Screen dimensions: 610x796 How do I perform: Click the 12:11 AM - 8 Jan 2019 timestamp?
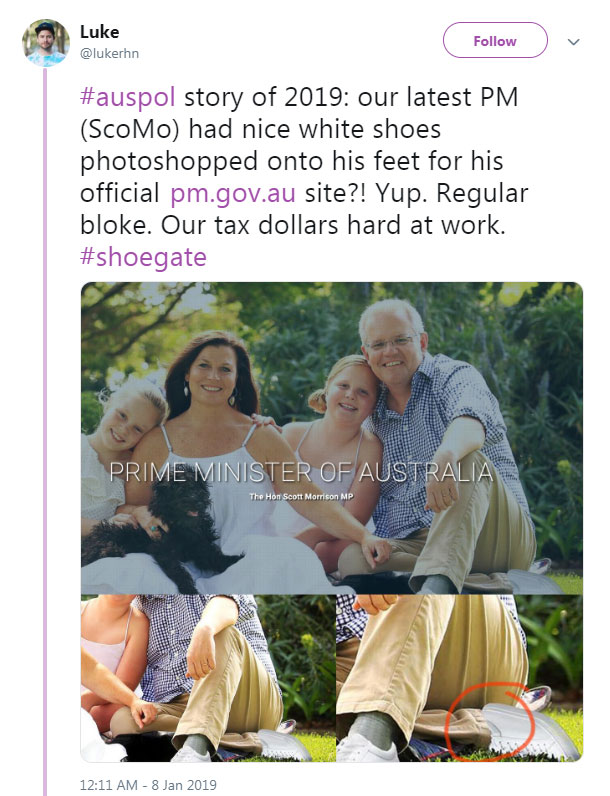coord(148,785)
